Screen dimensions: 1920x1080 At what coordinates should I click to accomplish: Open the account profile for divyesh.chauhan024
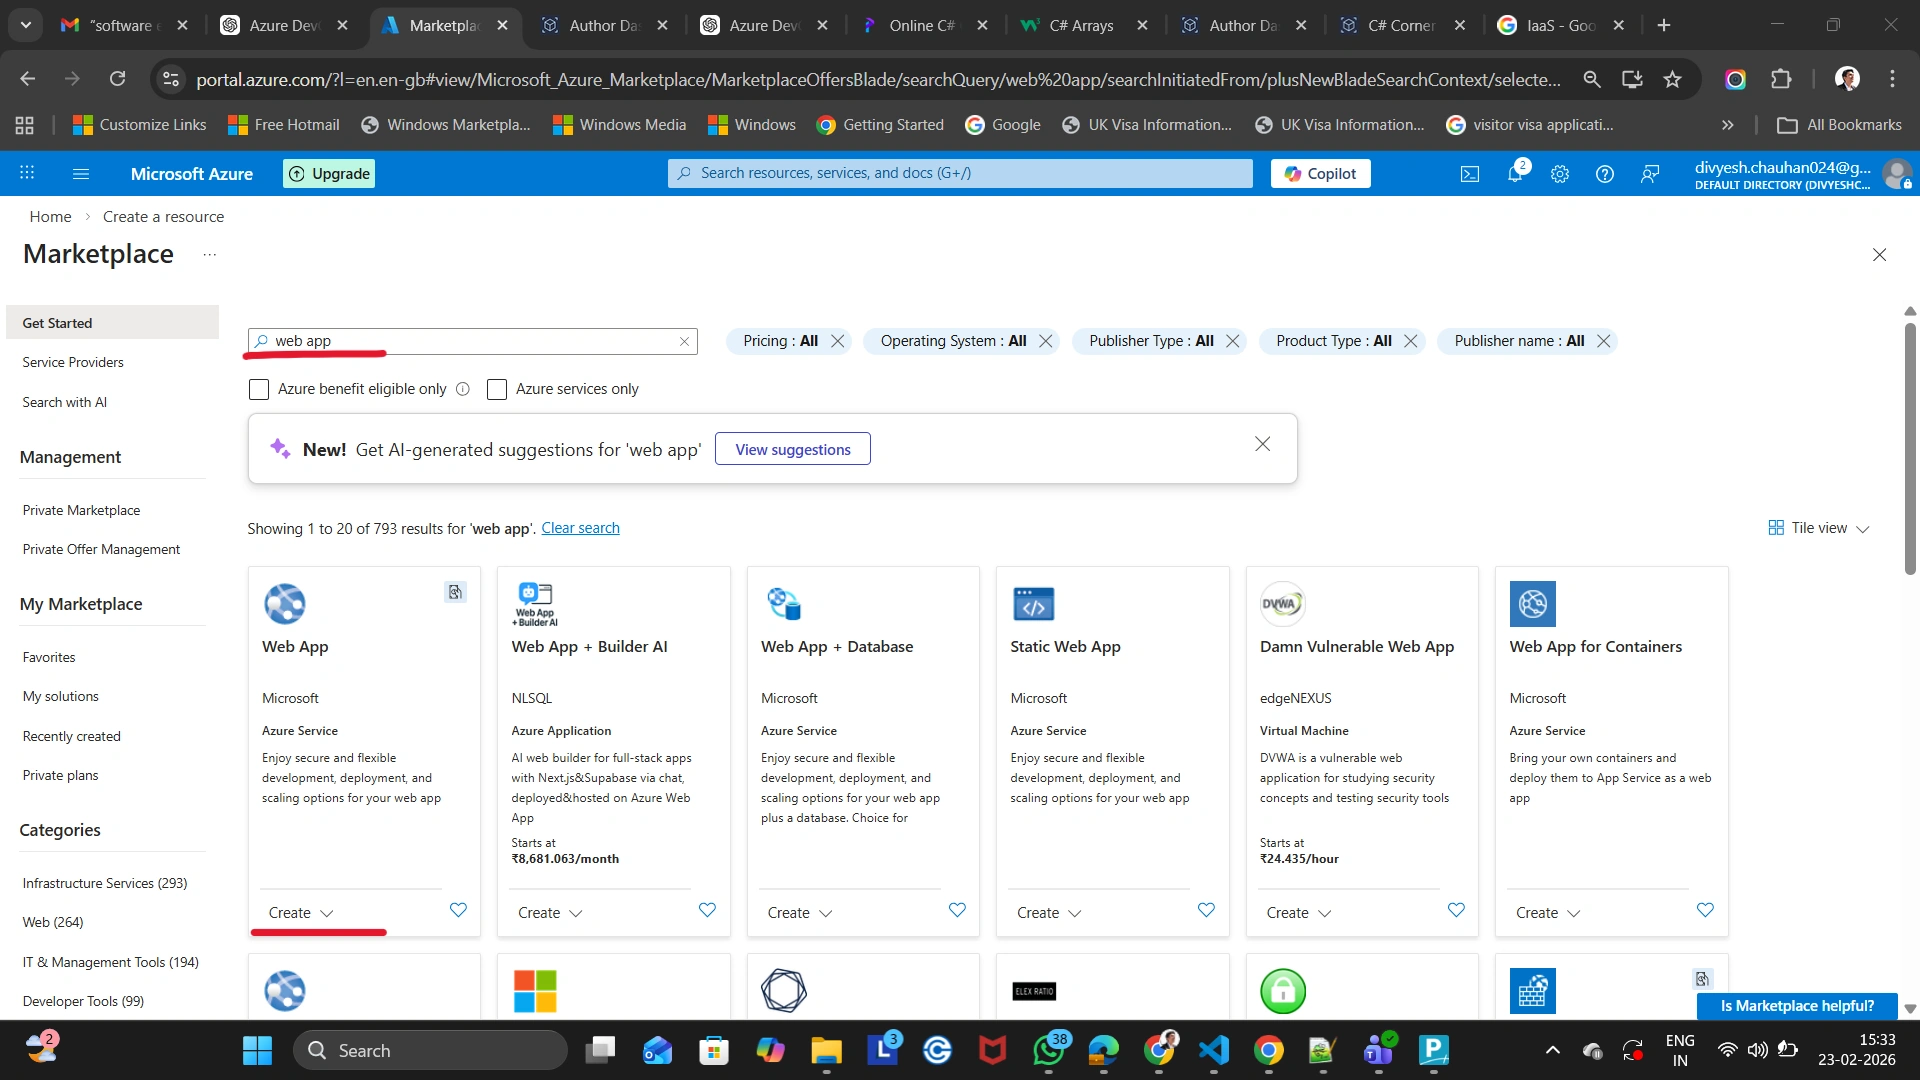1803,174
